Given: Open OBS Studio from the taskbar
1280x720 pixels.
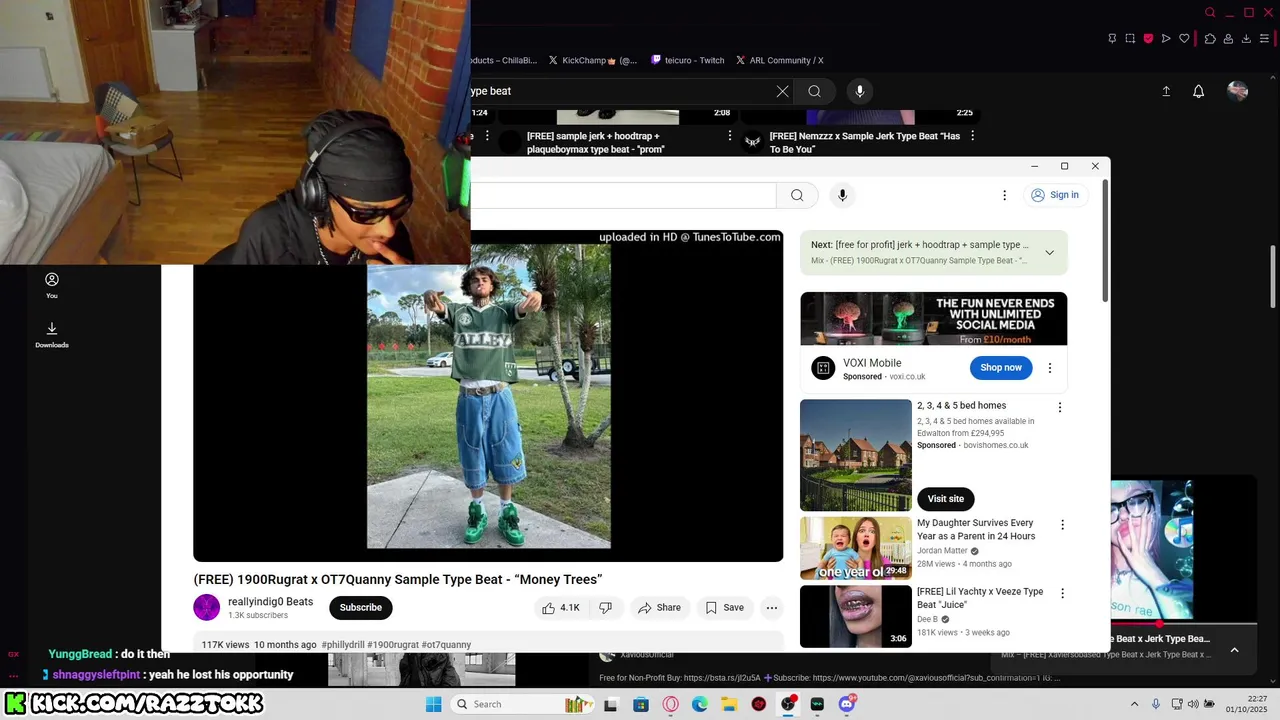Looking at the screenshot, I should (787, 704).
